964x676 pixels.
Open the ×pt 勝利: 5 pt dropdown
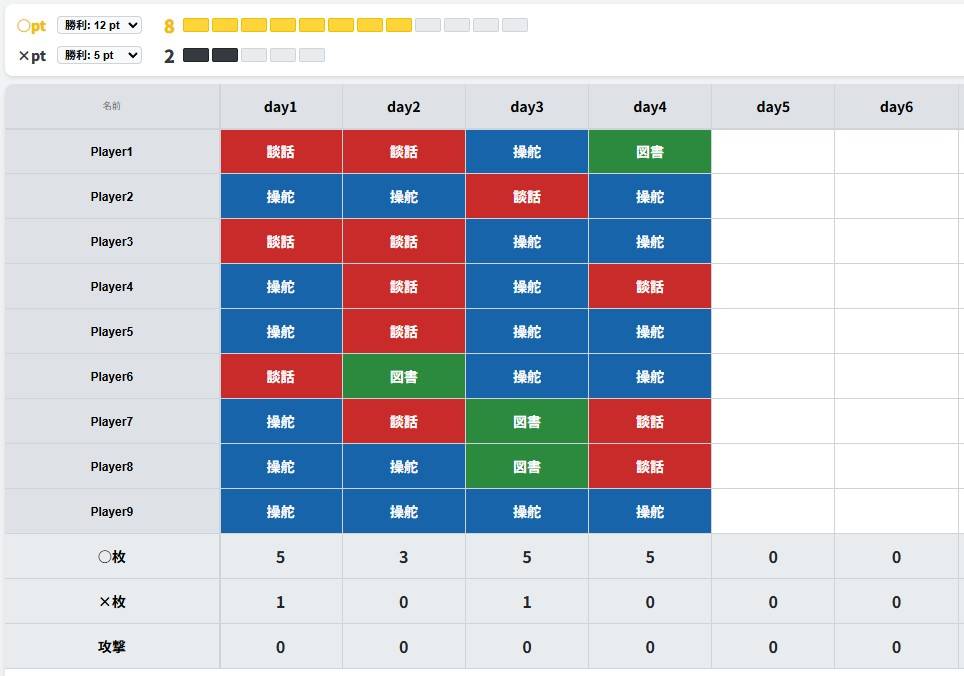99,55
